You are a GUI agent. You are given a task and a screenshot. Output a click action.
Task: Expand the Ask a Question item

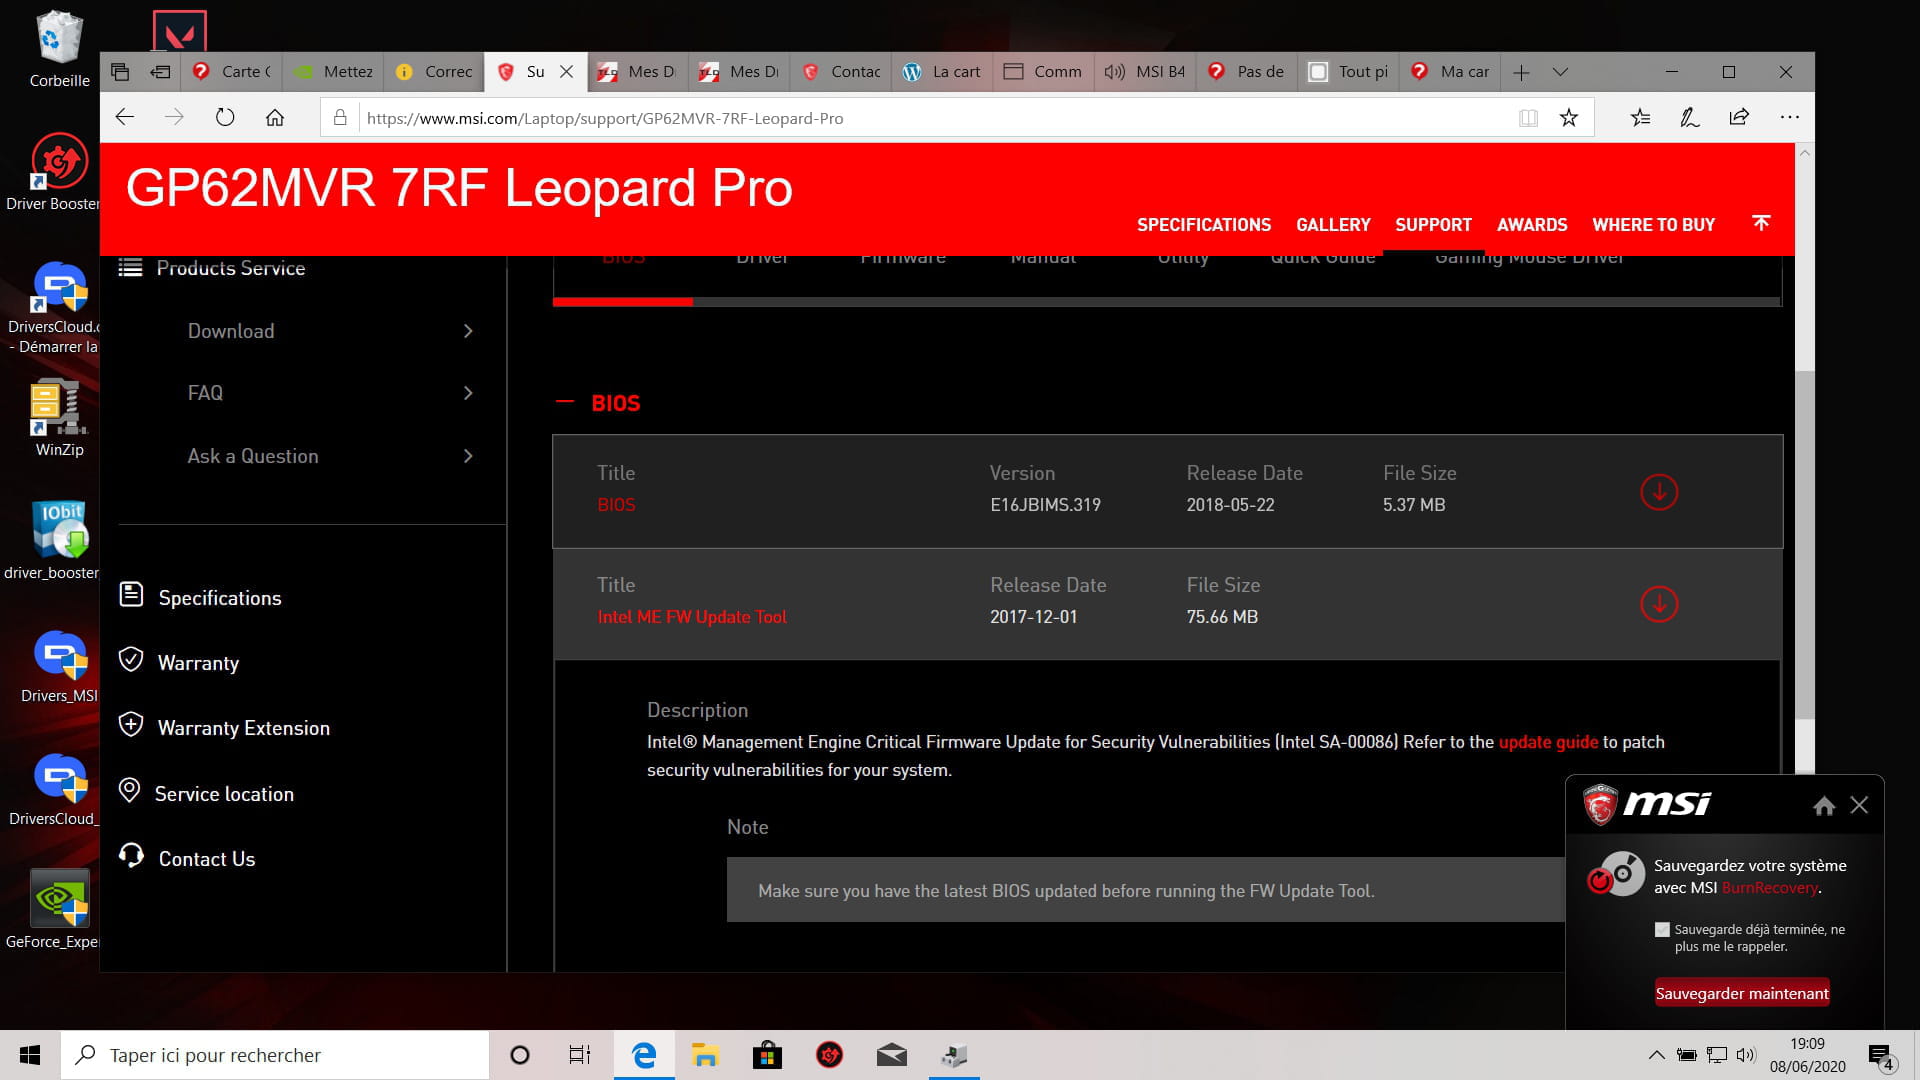pyautogui.click(x=330, y=456)
